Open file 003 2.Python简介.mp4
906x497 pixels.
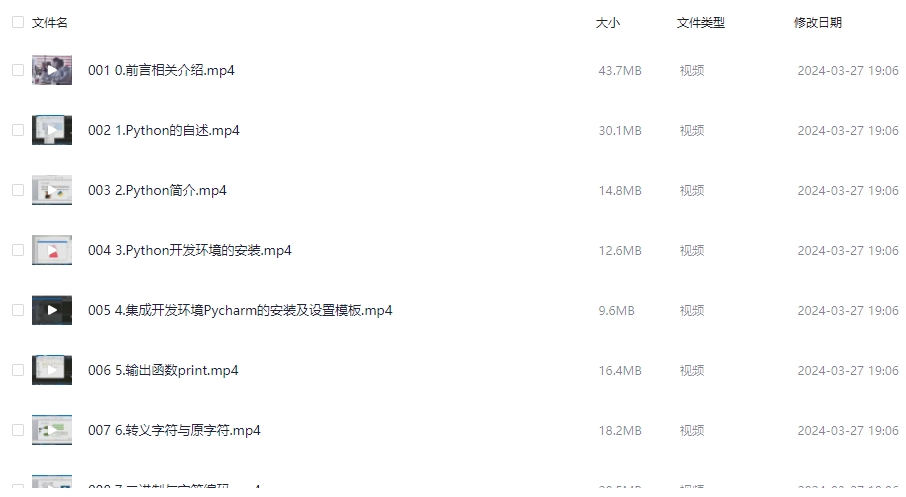tap(157, 190)
